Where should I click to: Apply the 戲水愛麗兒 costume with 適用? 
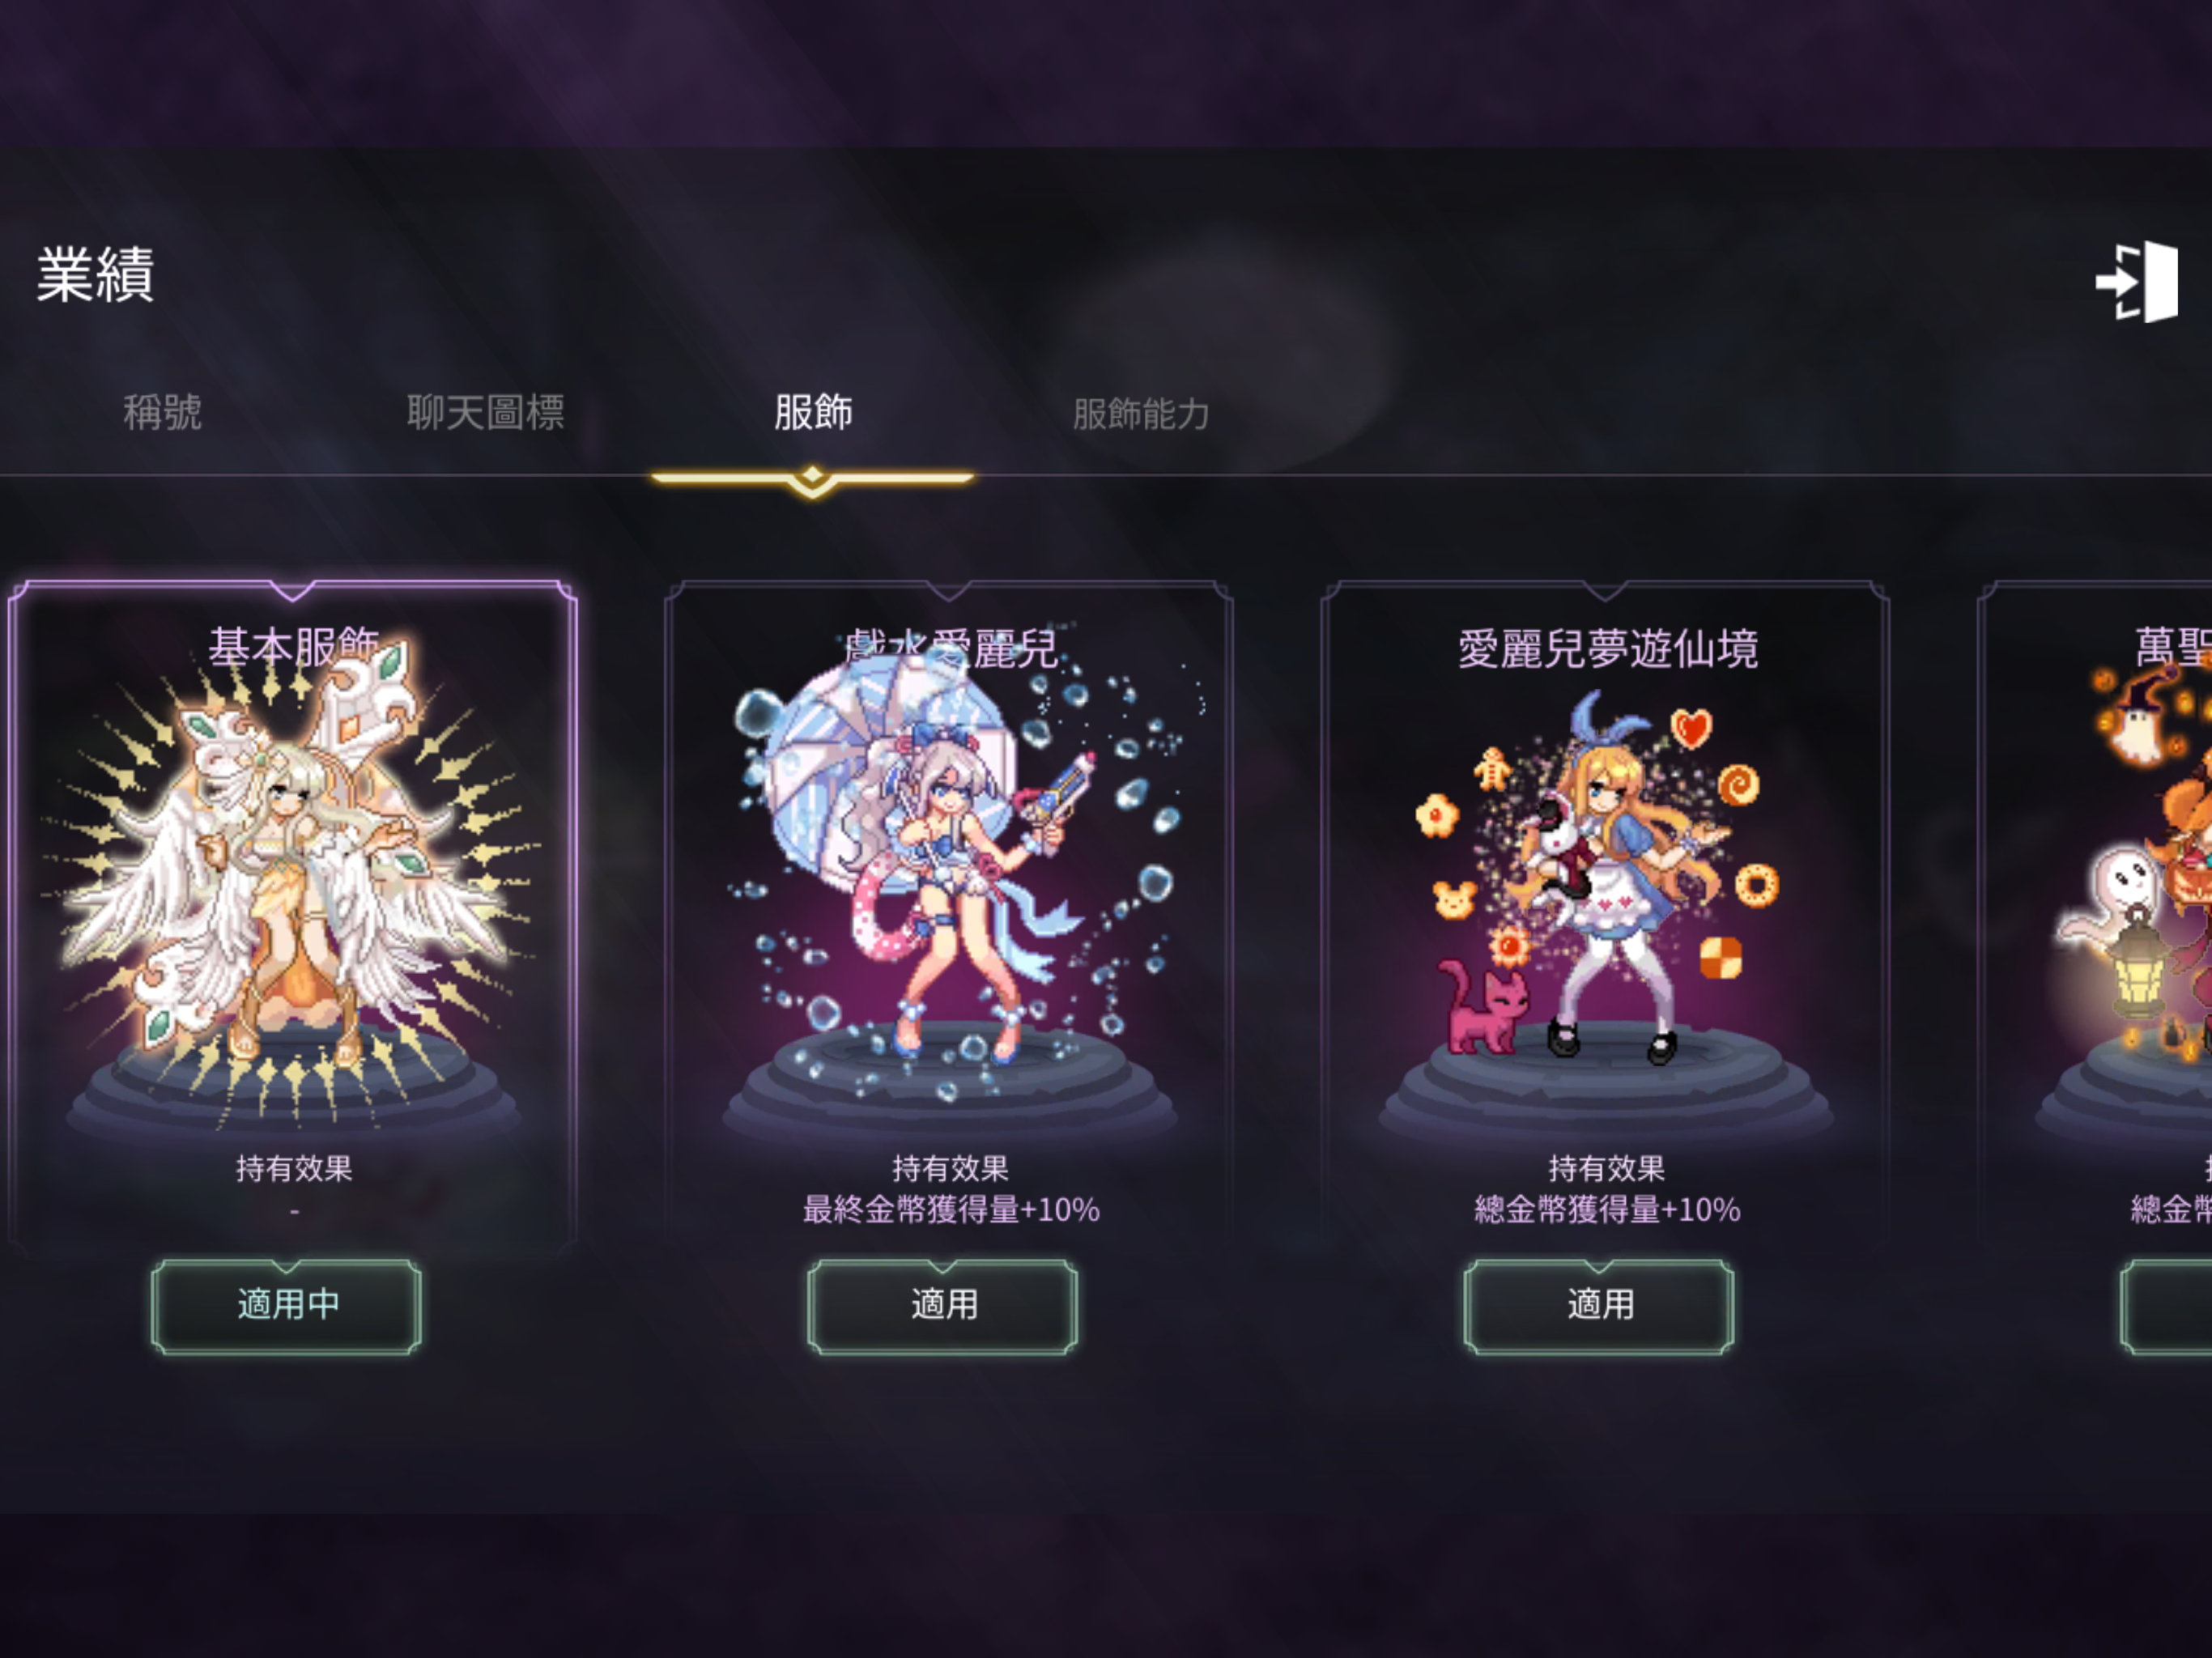942,1306
